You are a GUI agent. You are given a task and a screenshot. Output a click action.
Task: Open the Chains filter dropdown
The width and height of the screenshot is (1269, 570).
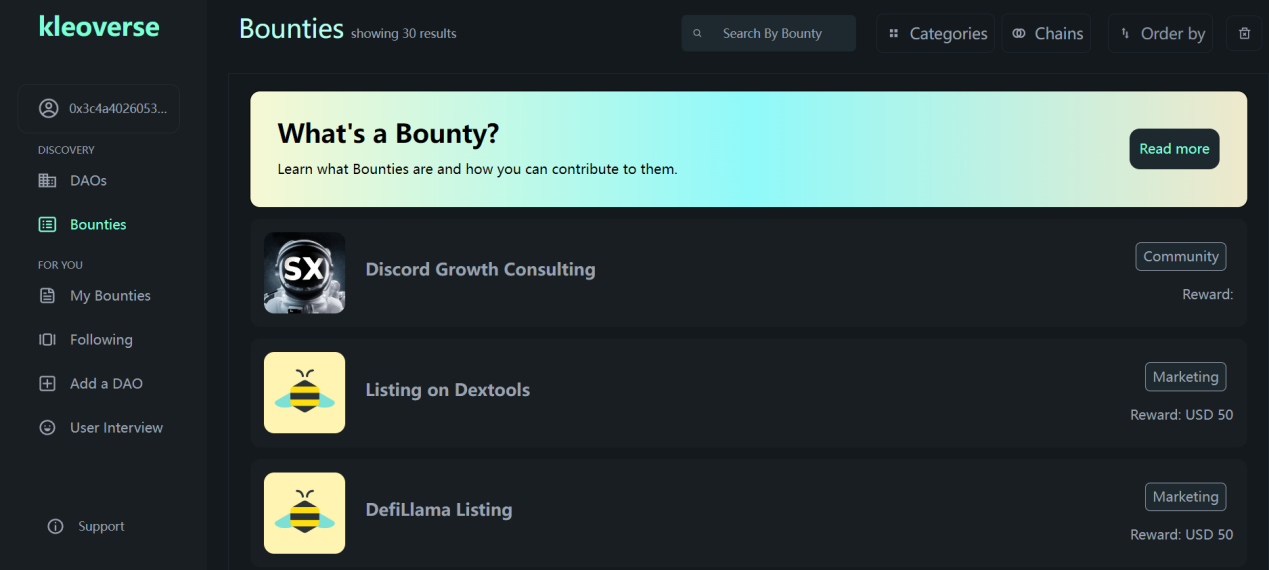click(1046, 33)
